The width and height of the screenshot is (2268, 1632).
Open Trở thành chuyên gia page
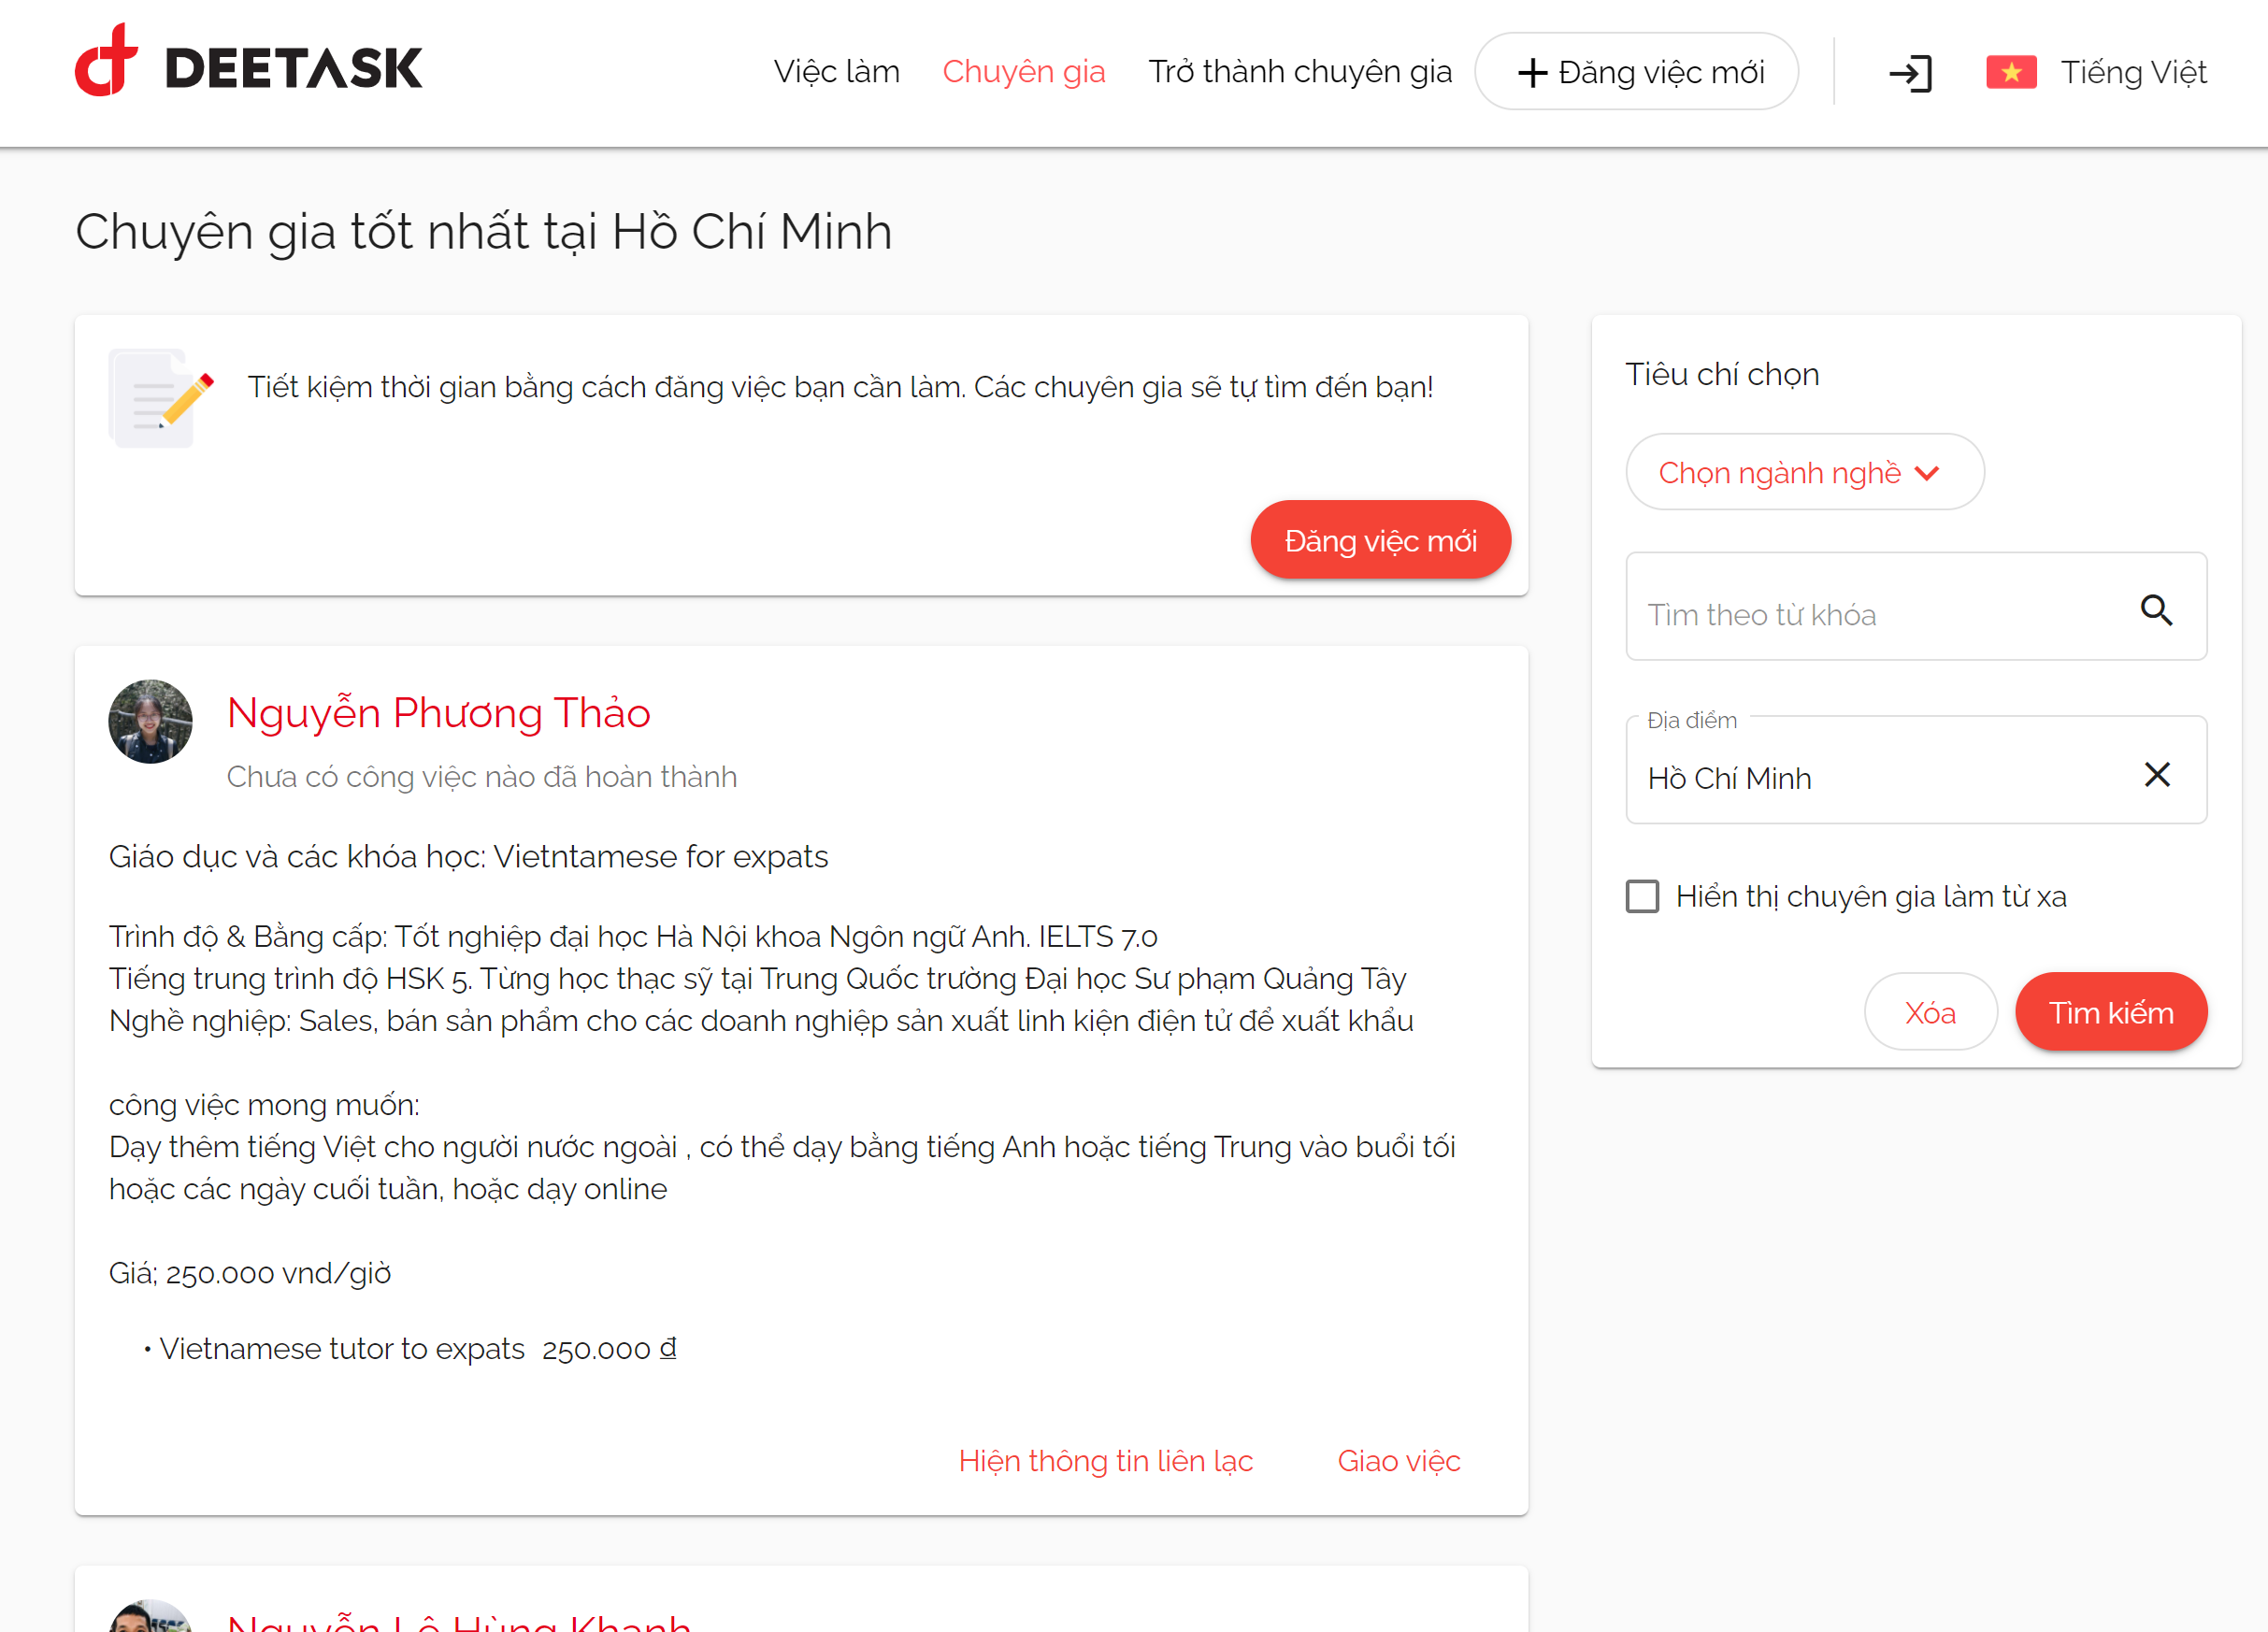[x=1299, y=72]
